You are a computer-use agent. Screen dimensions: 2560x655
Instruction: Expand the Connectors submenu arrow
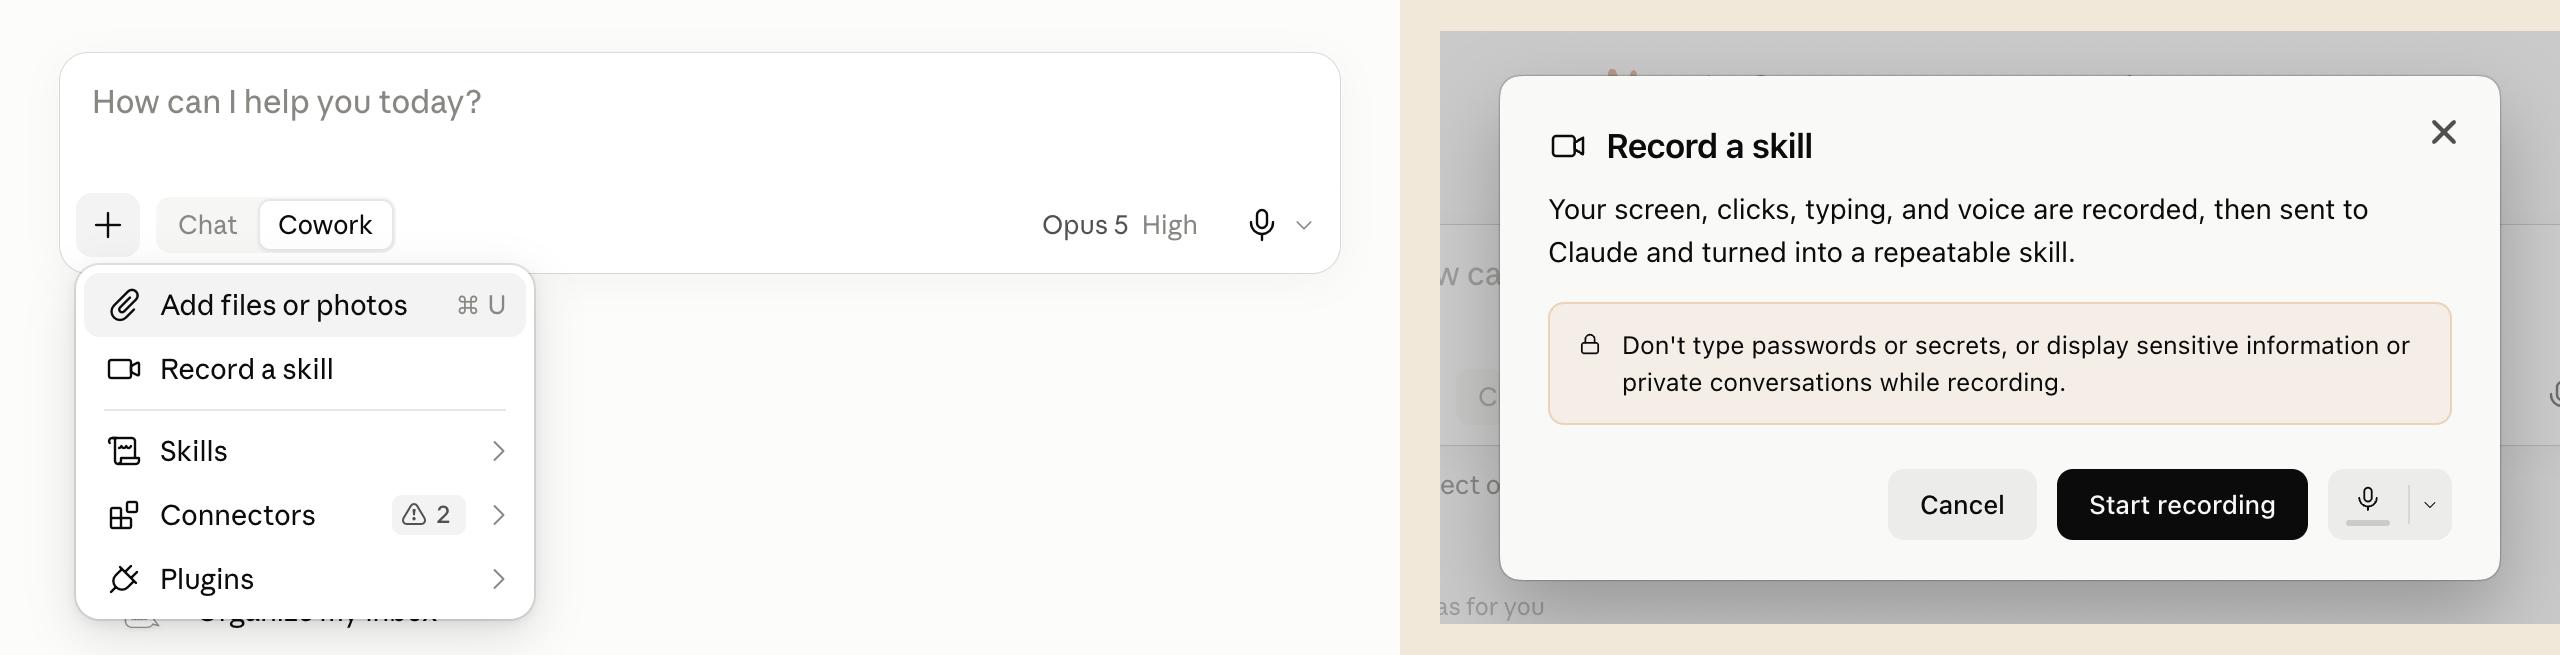tap(498, 515)
